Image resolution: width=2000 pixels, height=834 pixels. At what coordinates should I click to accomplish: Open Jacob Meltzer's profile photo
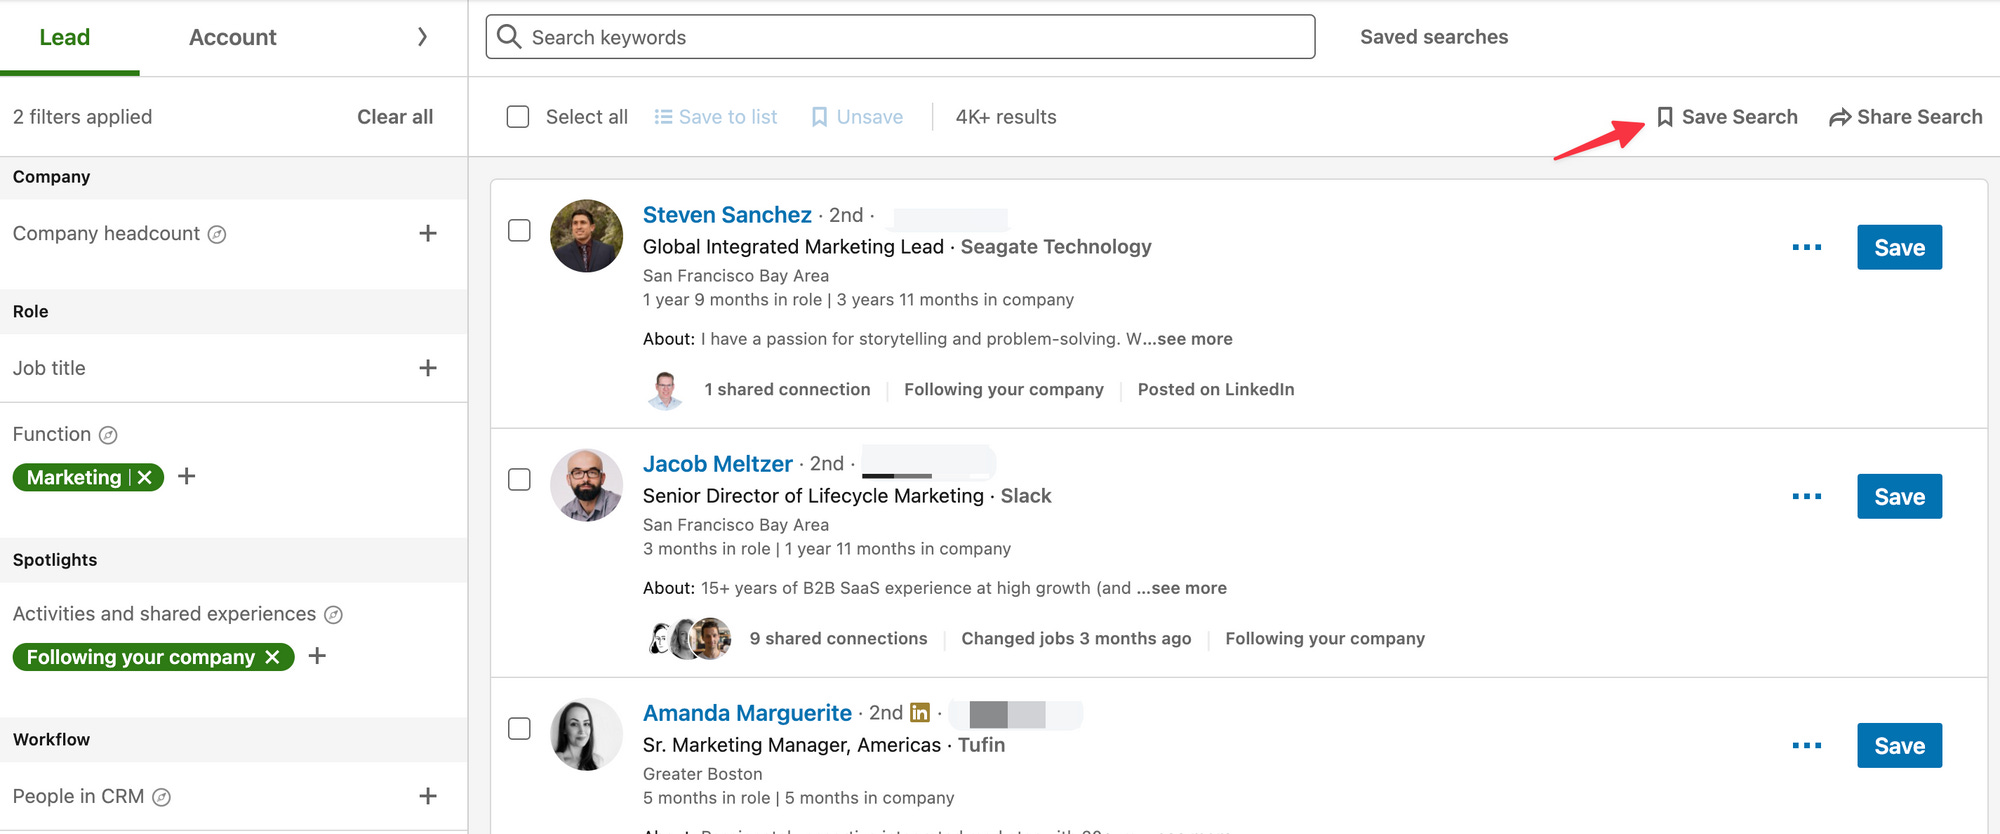pyautogui.click(x=586, y=485)
